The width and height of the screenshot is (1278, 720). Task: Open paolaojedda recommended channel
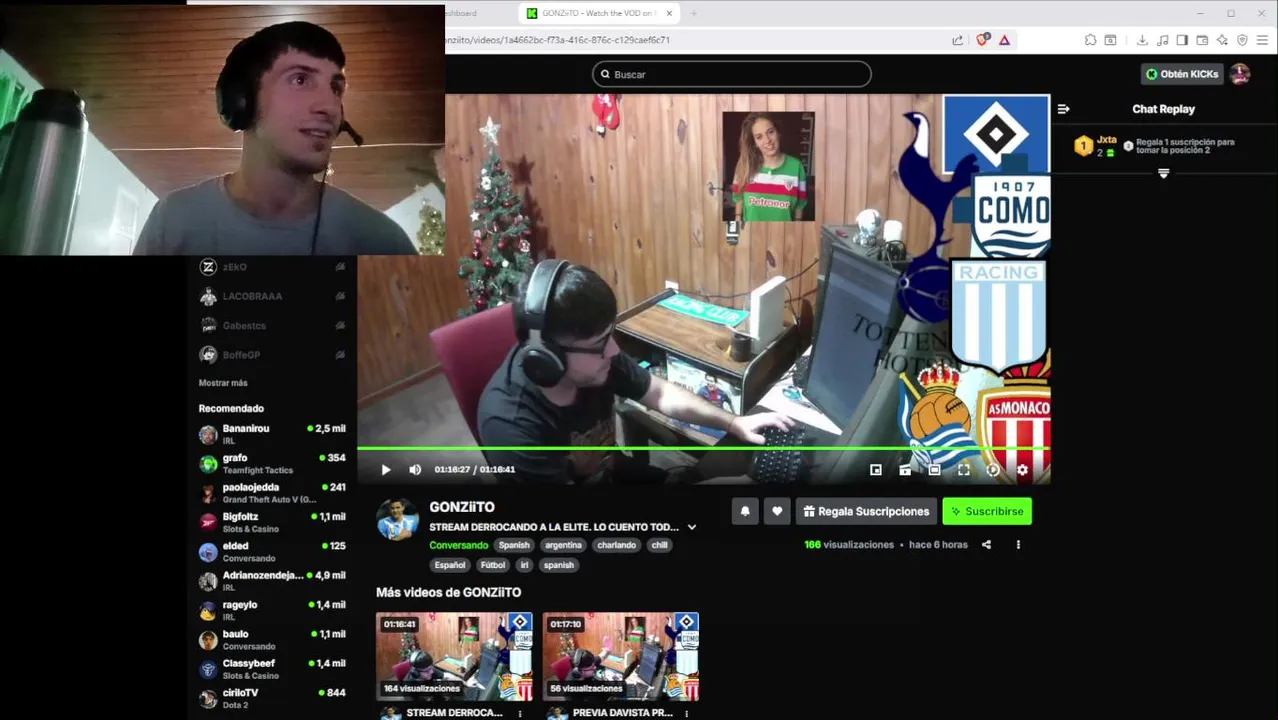tap(272, 493)
